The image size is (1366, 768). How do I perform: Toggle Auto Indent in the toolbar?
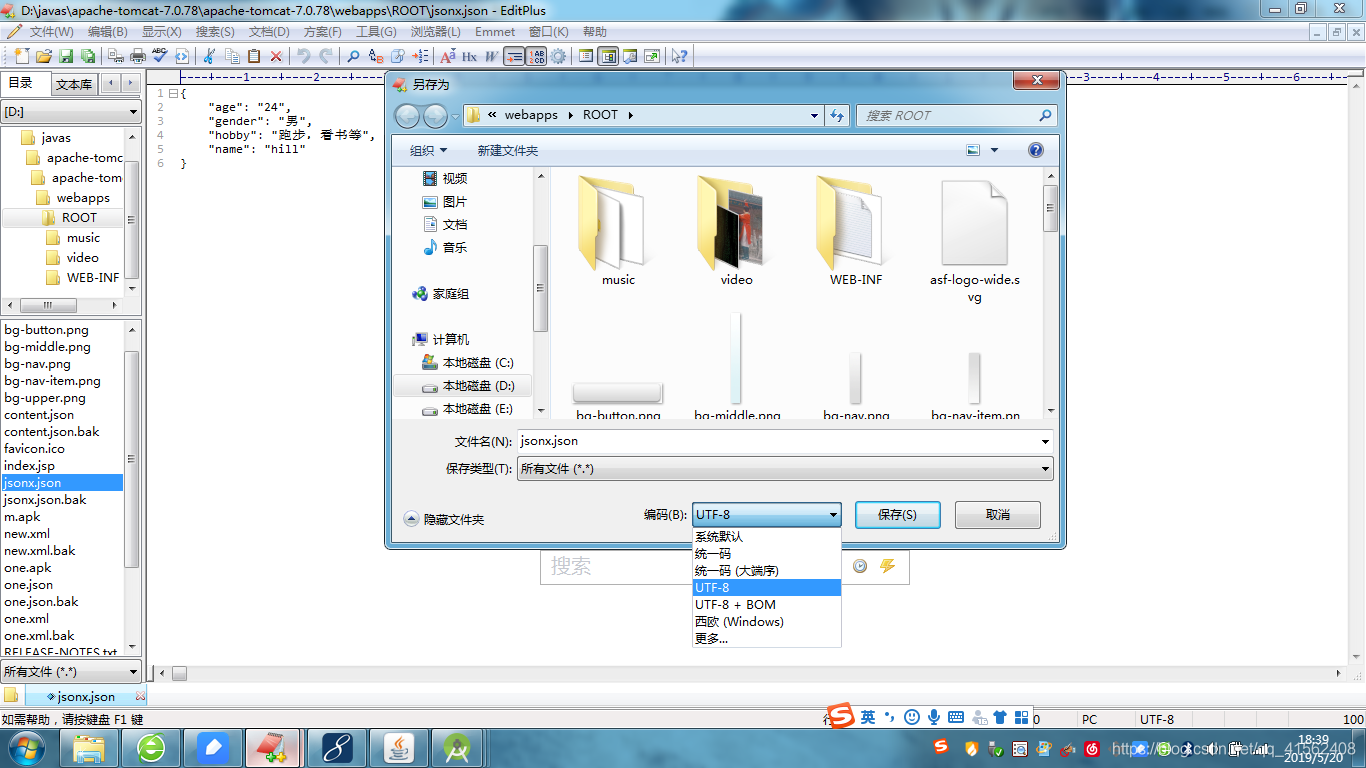click(514, 56)
